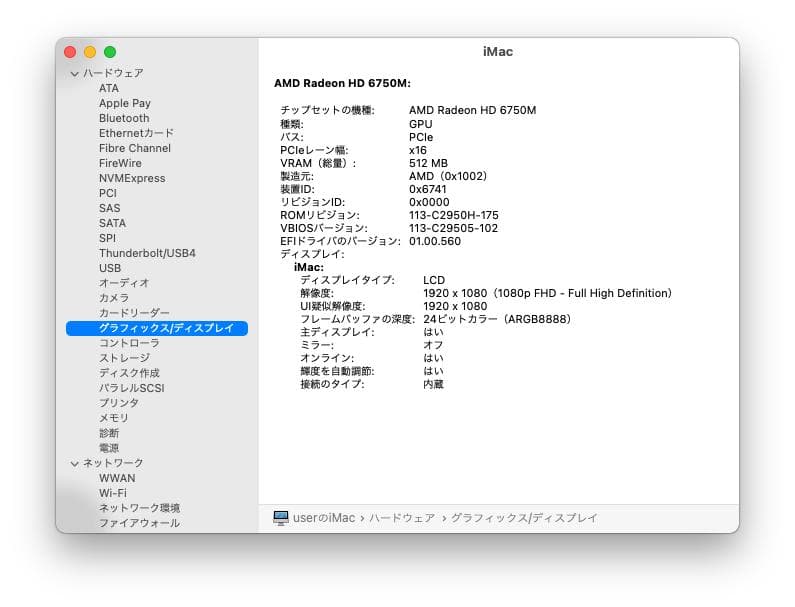Open the カードリーダー entry

[x=134, y=313]
